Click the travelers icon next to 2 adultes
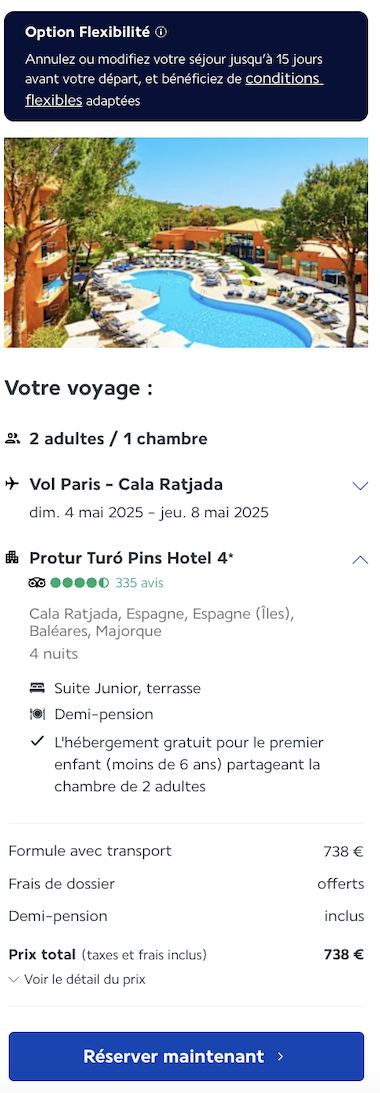Image resolution: width=380 pixels, height=1093 pixels. (12, 438)
